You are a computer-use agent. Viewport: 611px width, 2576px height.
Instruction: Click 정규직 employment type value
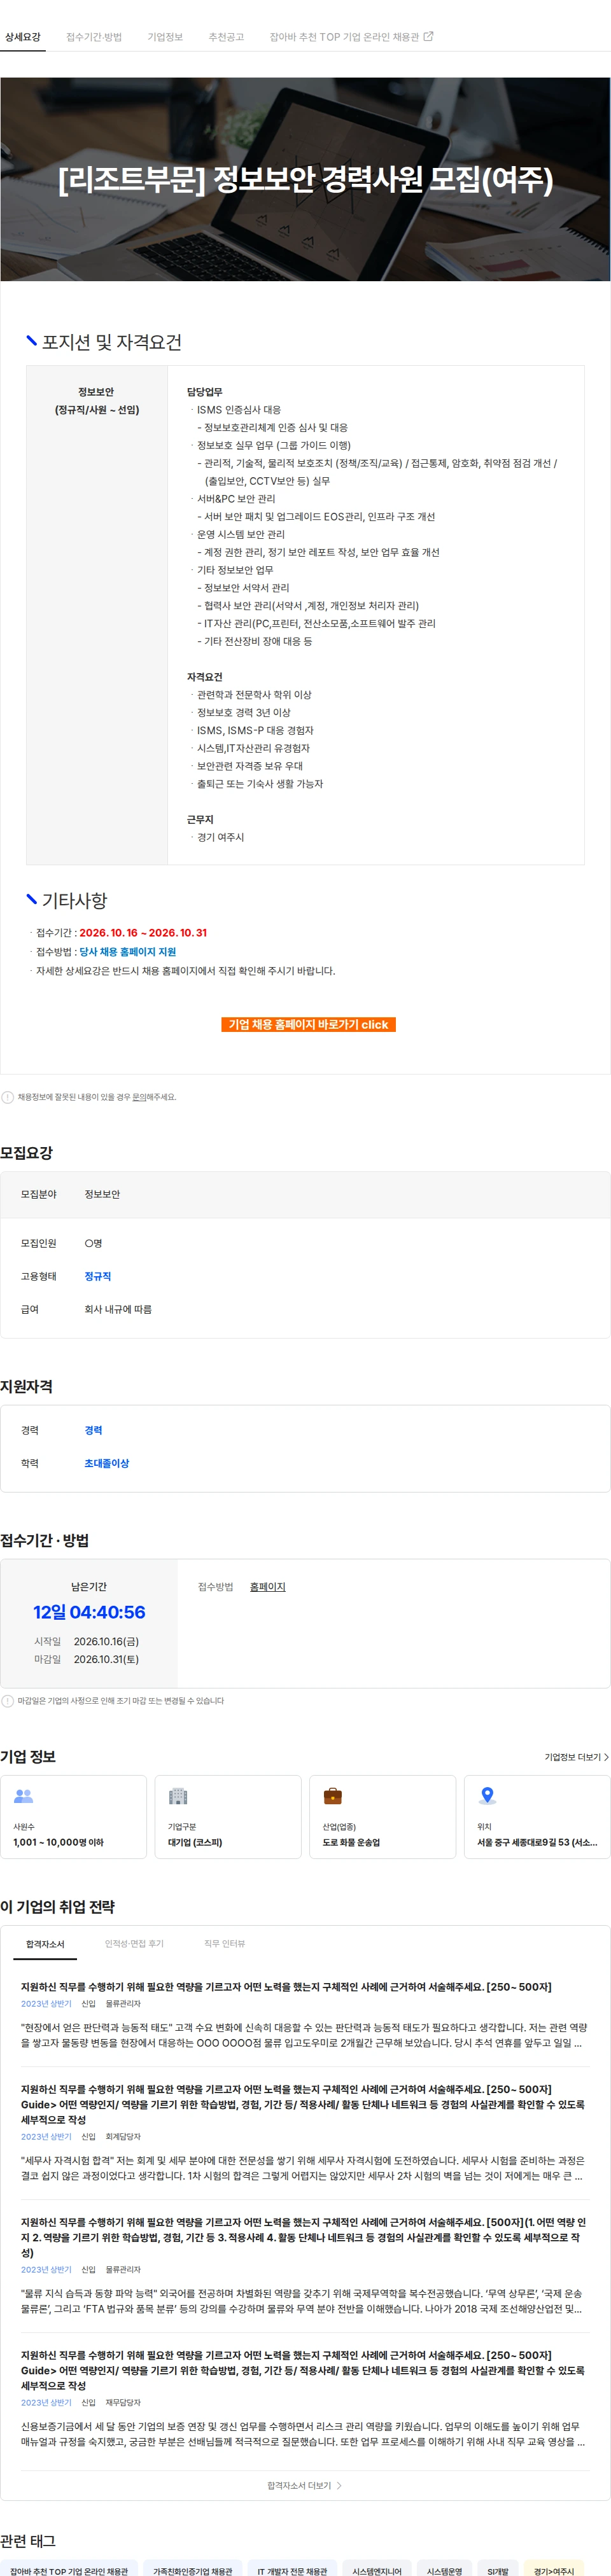click(98, 1276)
